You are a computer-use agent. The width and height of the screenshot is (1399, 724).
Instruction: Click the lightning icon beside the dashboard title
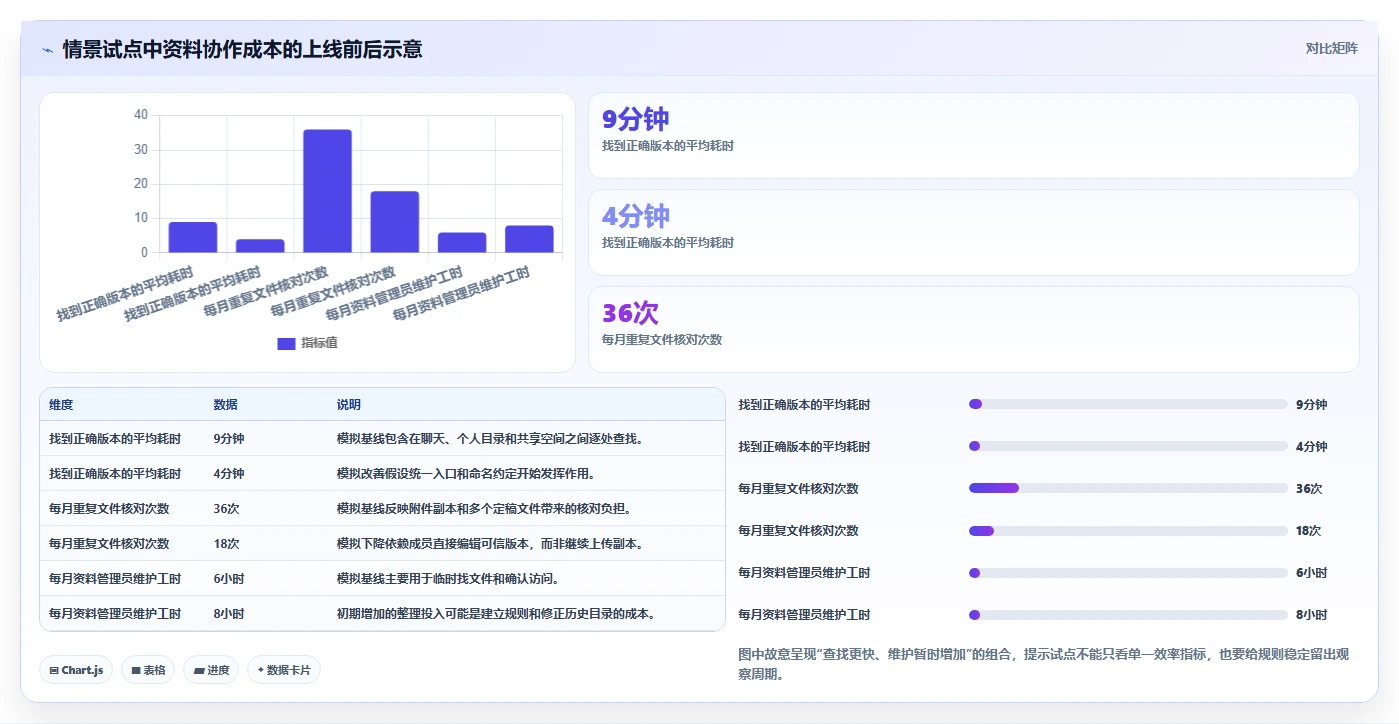pyautogui.click(x=47, y=50)
